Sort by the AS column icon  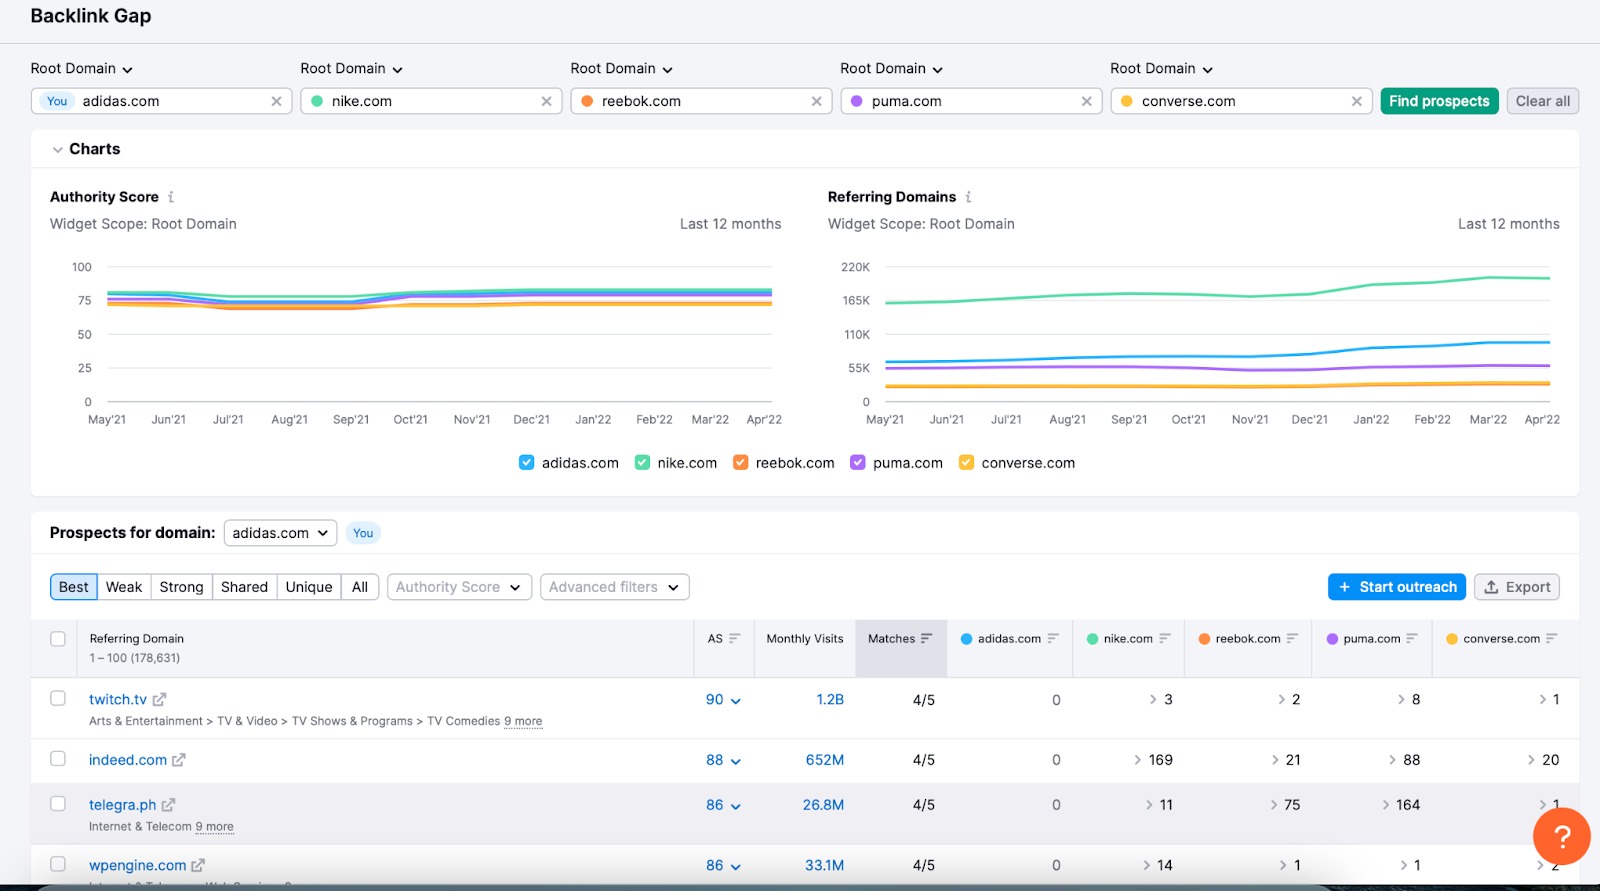click(735, 639)
